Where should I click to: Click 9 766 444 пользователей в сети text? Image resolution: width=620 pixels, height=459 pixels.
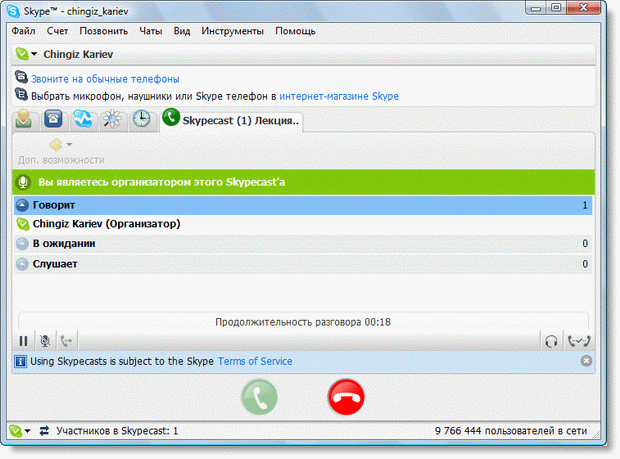[511, 431]
